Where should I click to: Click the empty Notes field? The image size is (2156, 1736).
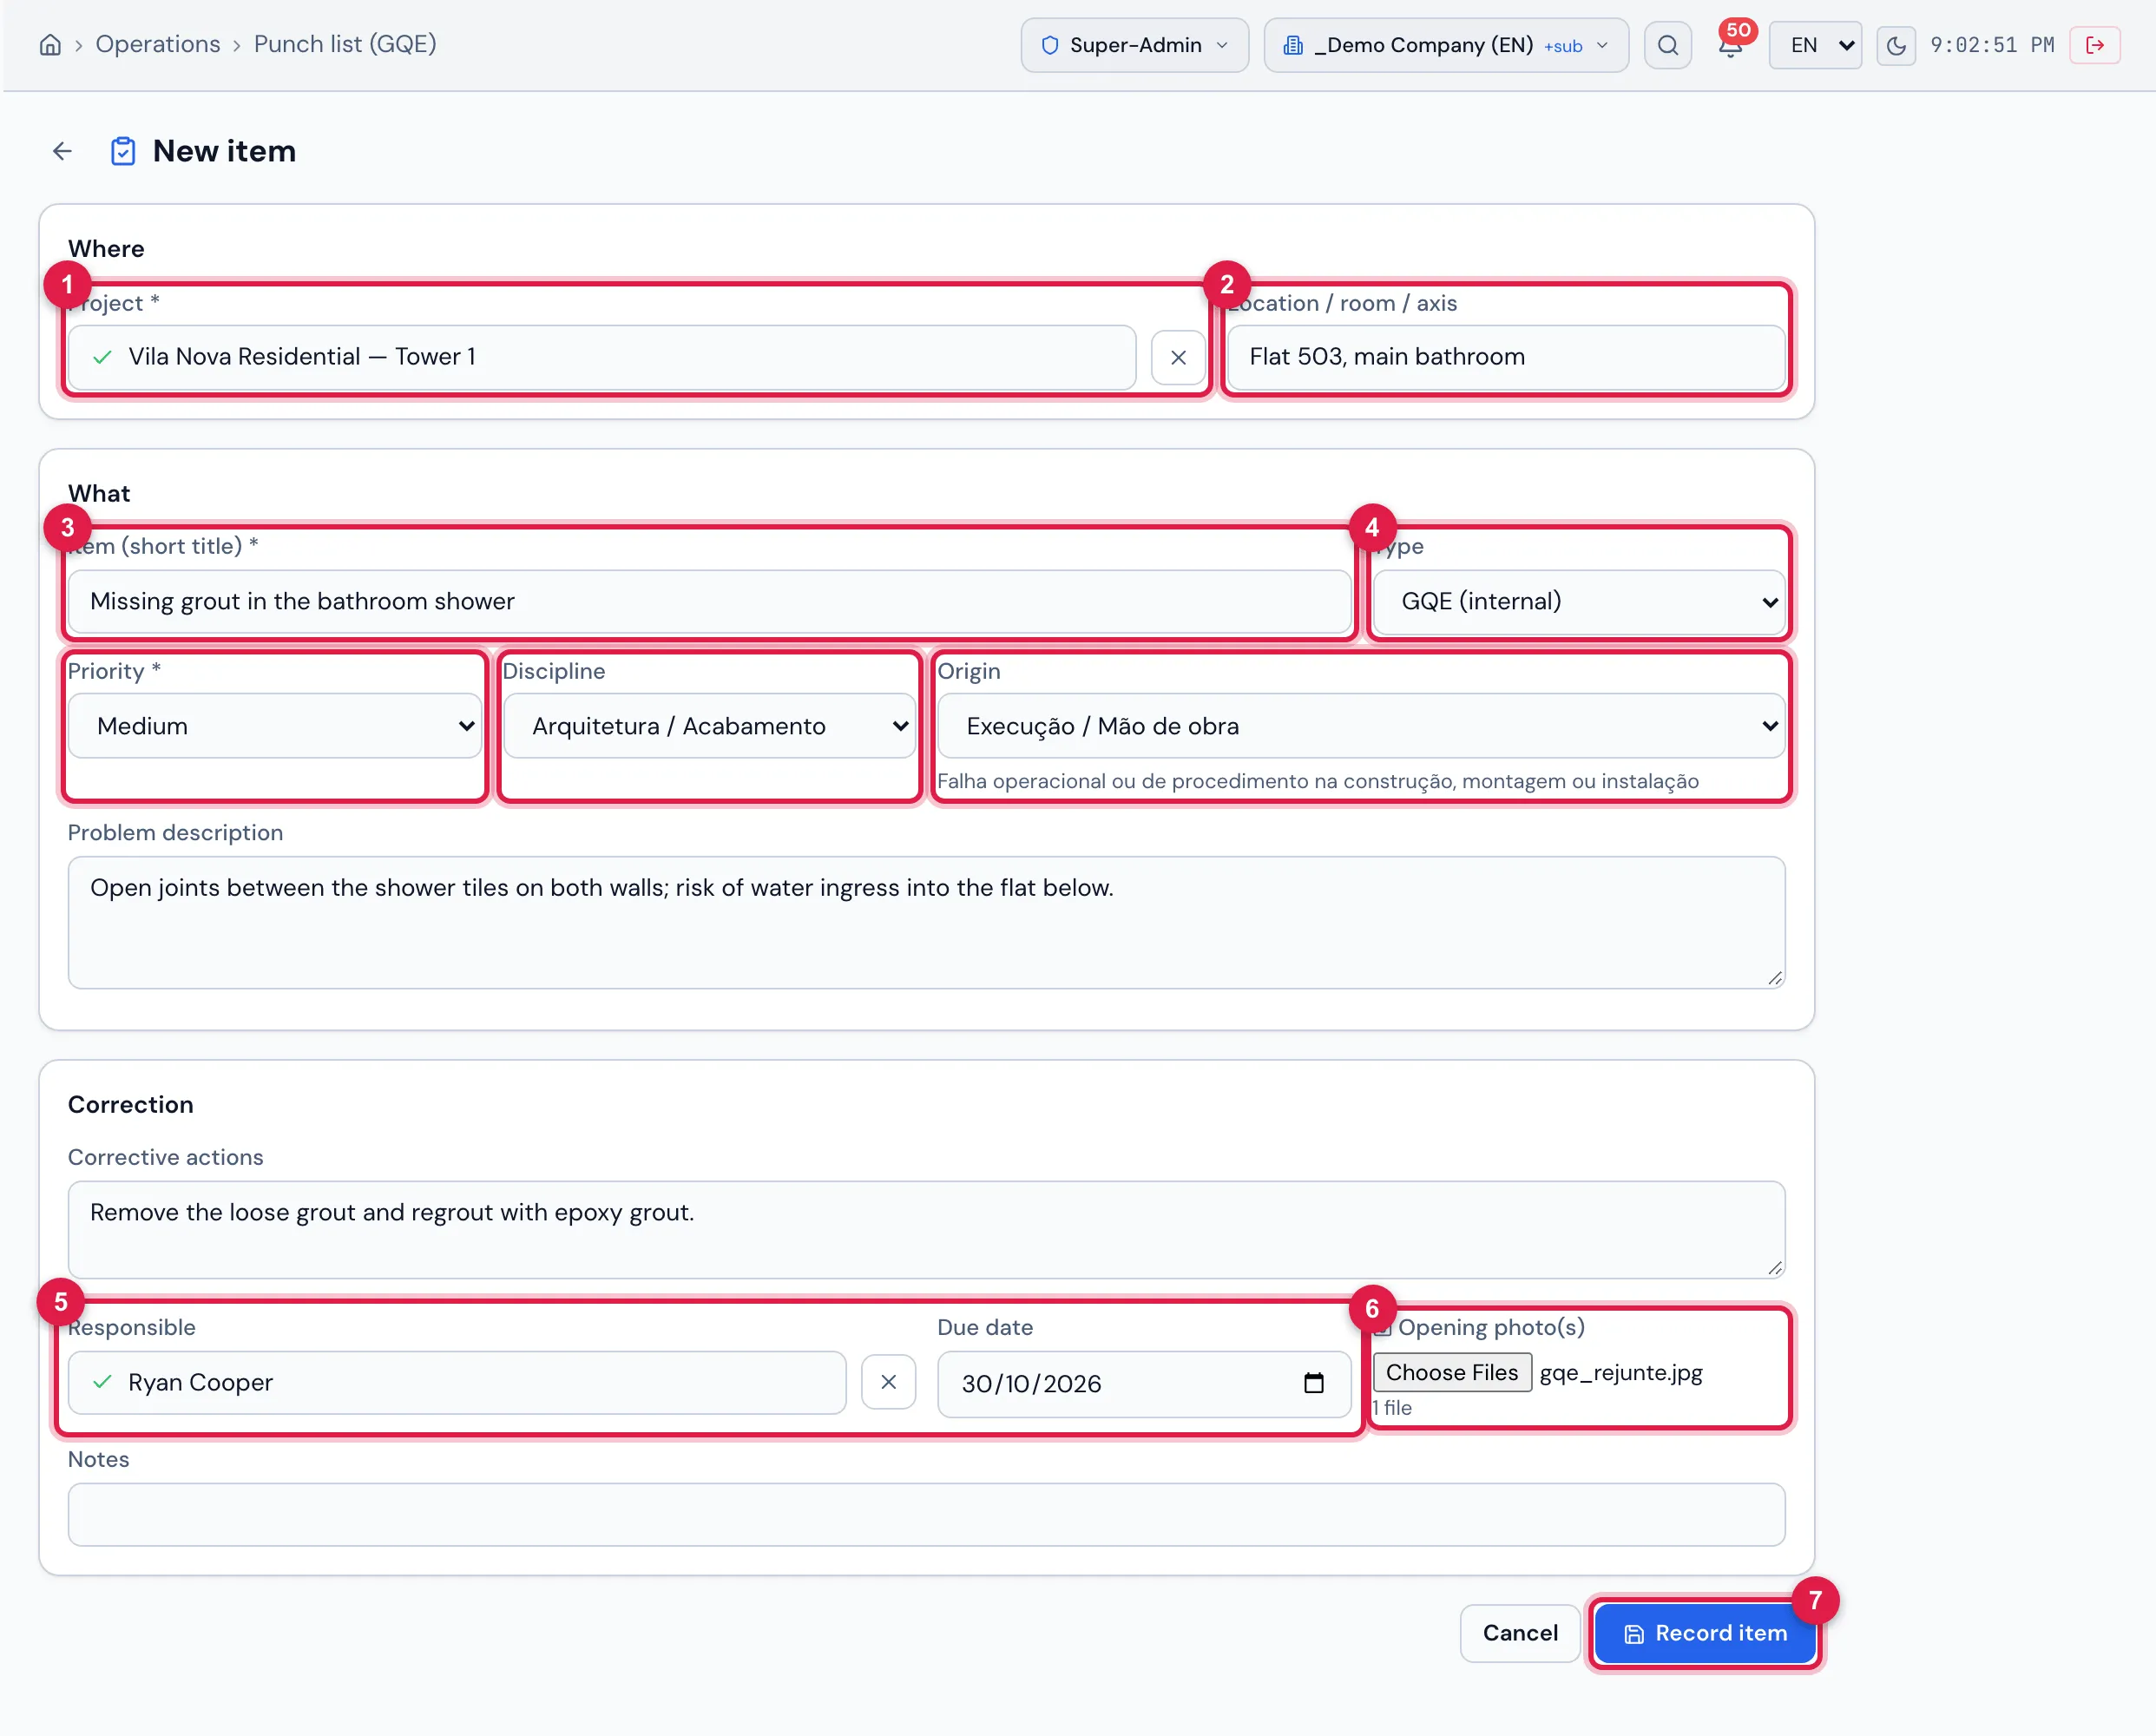click(x=926, y=1514)
